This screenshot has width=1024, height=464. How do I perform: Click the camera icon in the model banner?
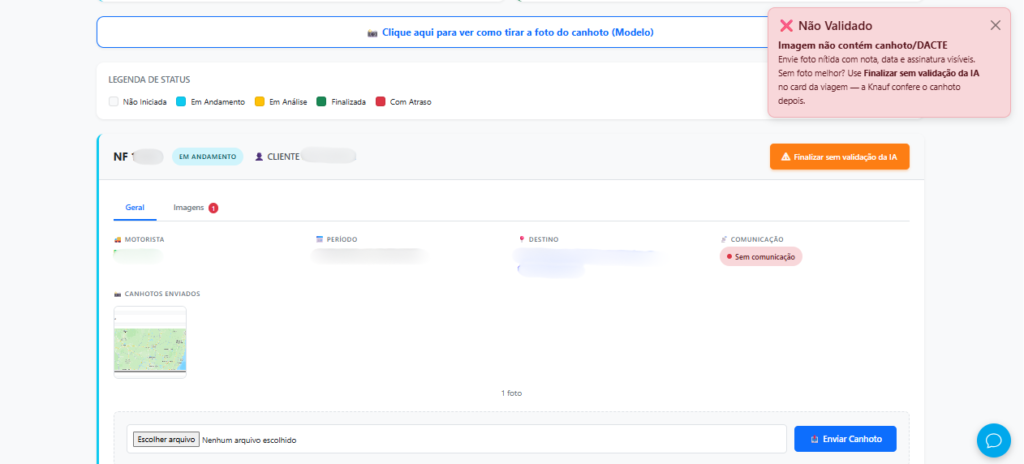point(373,32)
